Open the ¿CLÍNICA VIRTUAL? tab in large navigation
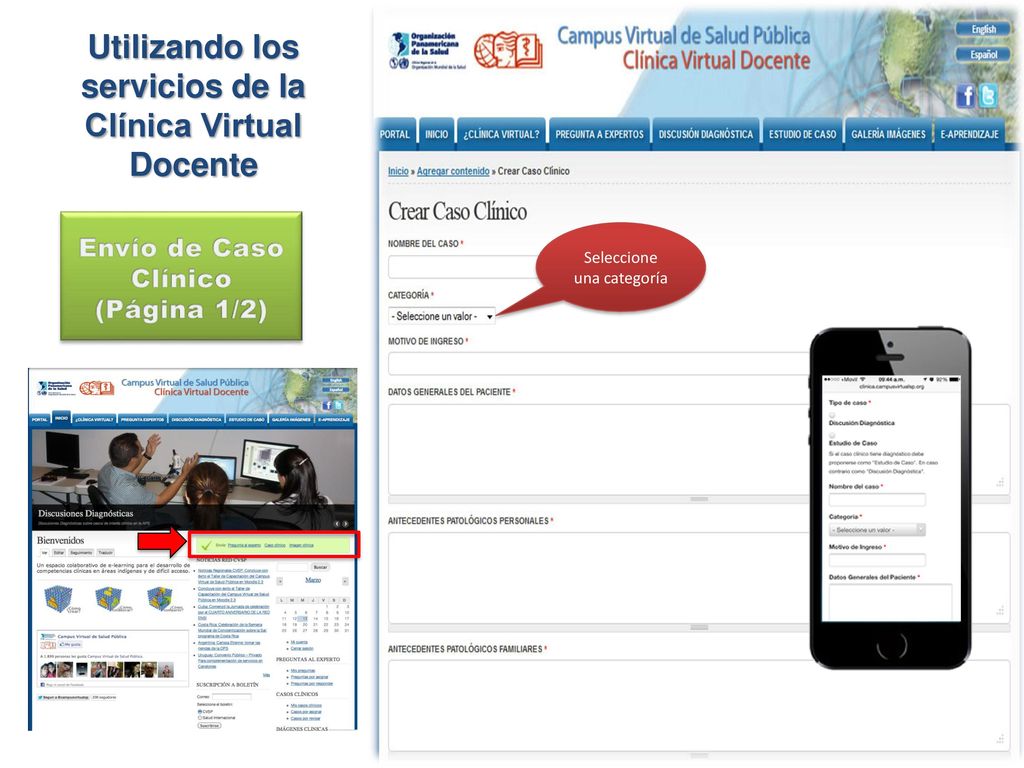 [502, 134]
